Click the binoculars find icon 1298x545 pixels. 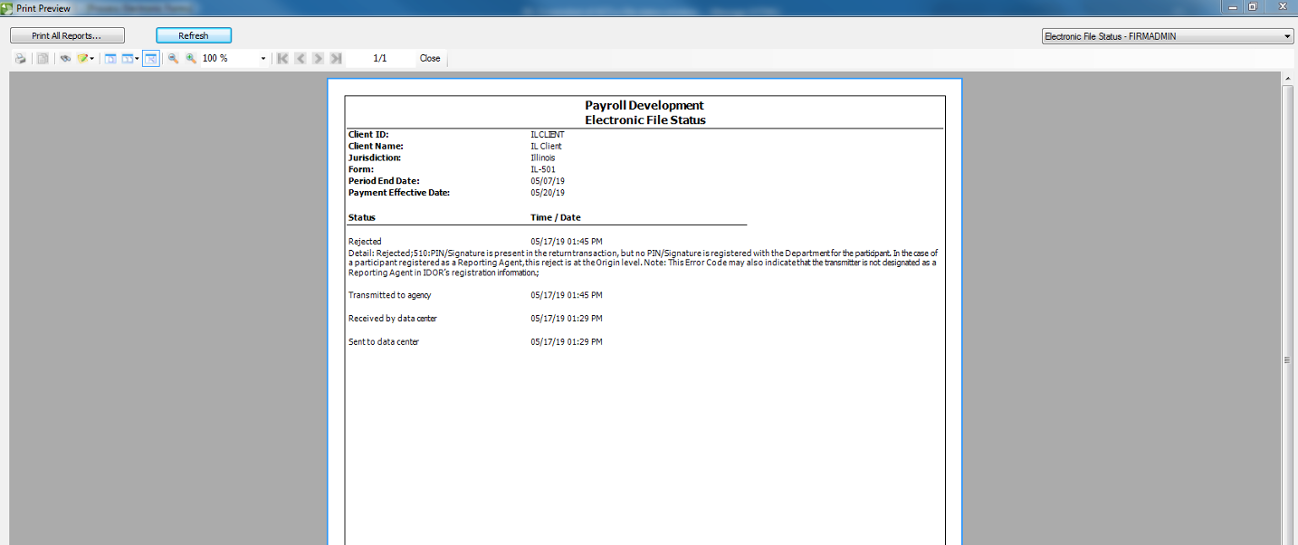coord(65,59)
